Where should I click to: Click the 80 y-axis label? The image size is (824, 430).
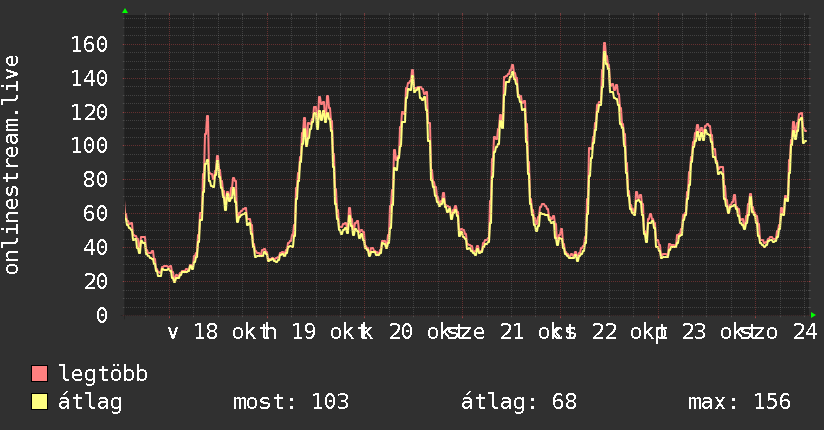96,180
